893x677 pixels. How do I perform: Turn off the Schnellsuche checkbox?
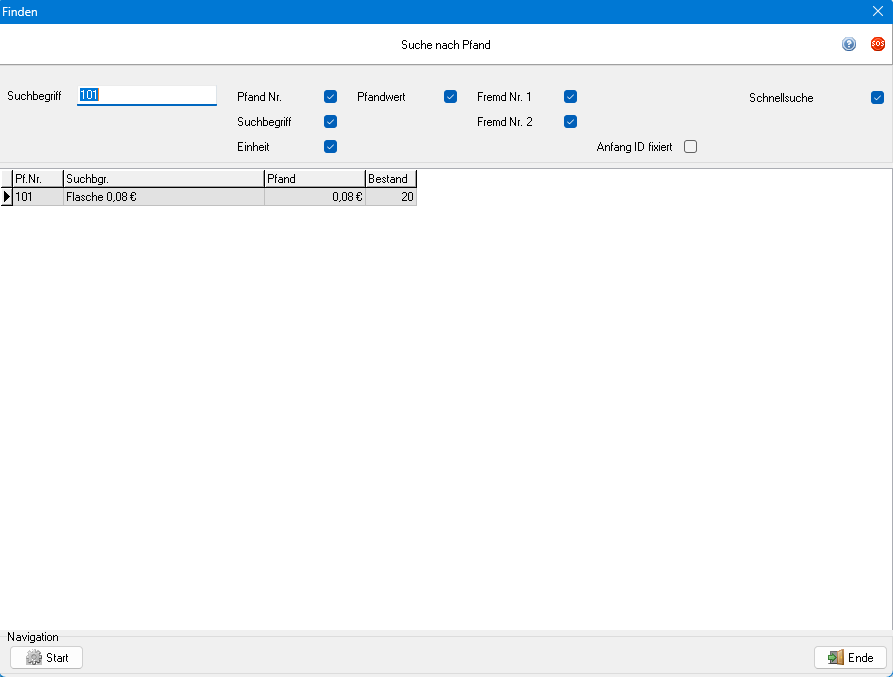877,98
